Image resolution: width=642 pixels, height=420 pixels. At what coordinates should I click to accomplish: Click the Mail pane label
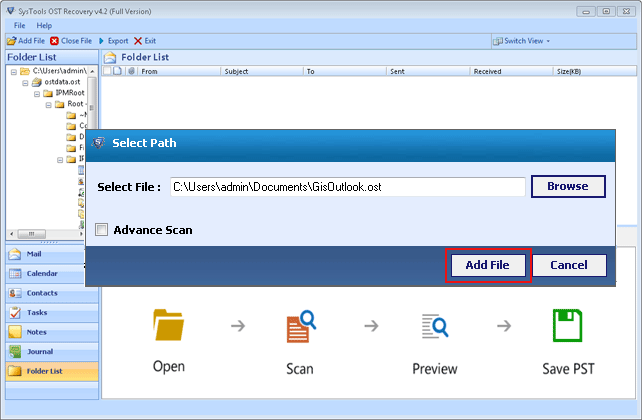[34, 254]
